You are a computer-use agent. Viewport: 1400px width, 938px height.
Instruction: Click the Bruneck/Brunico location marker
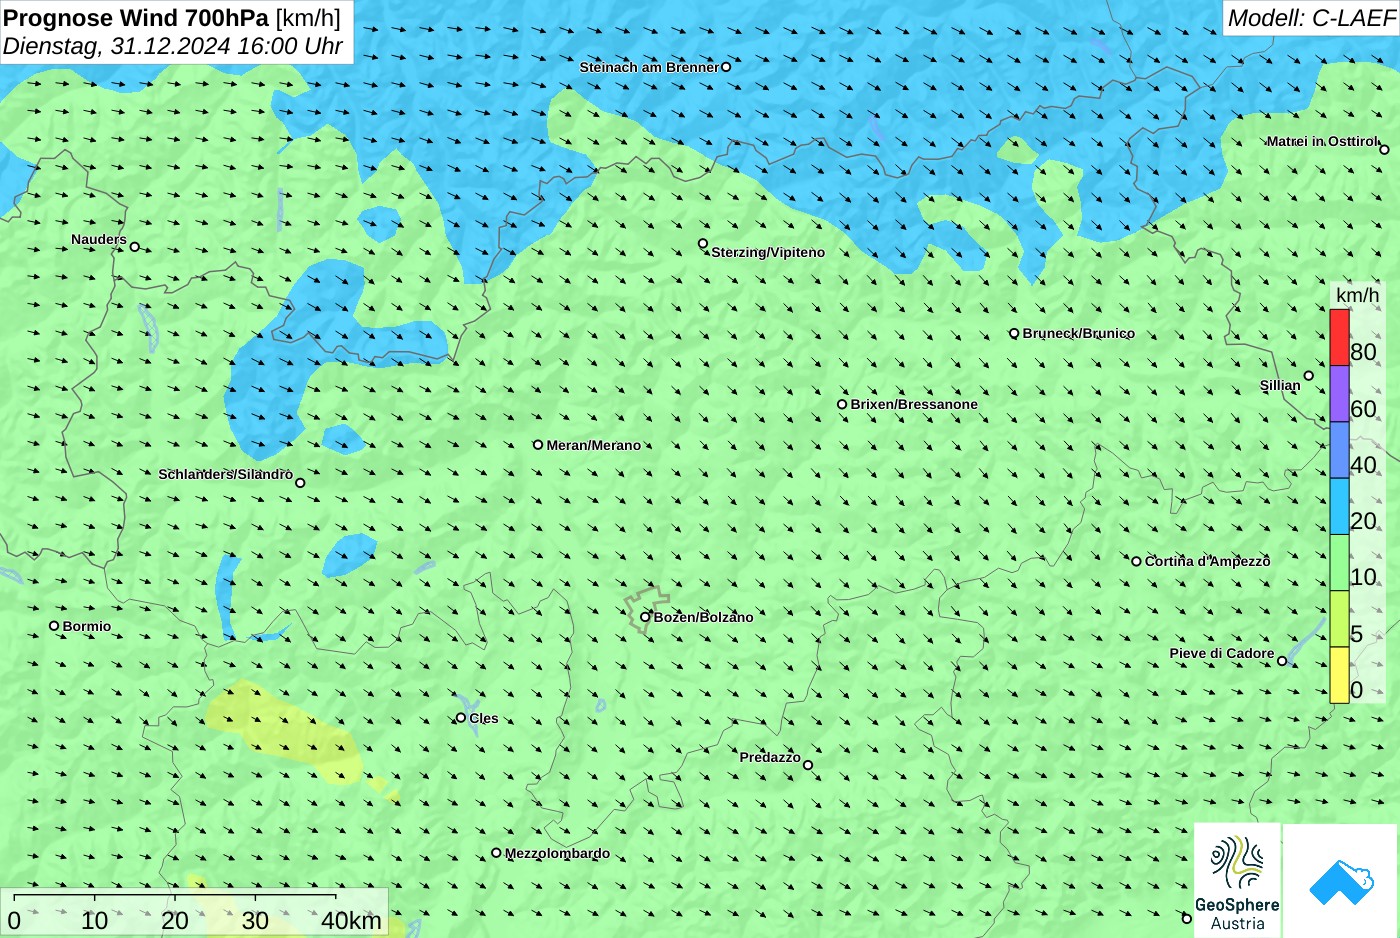[1014, 334]
